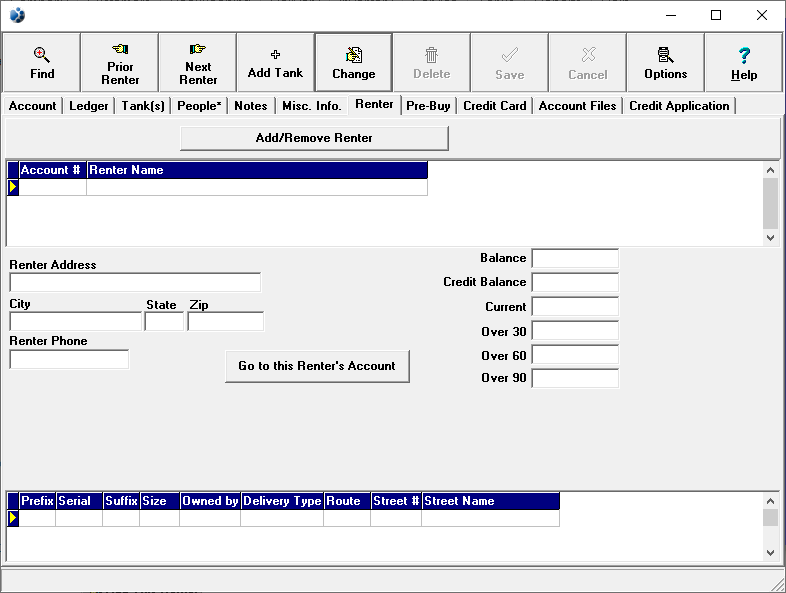
Task: Click the application logo in title bar
Action: click(17, 15)
